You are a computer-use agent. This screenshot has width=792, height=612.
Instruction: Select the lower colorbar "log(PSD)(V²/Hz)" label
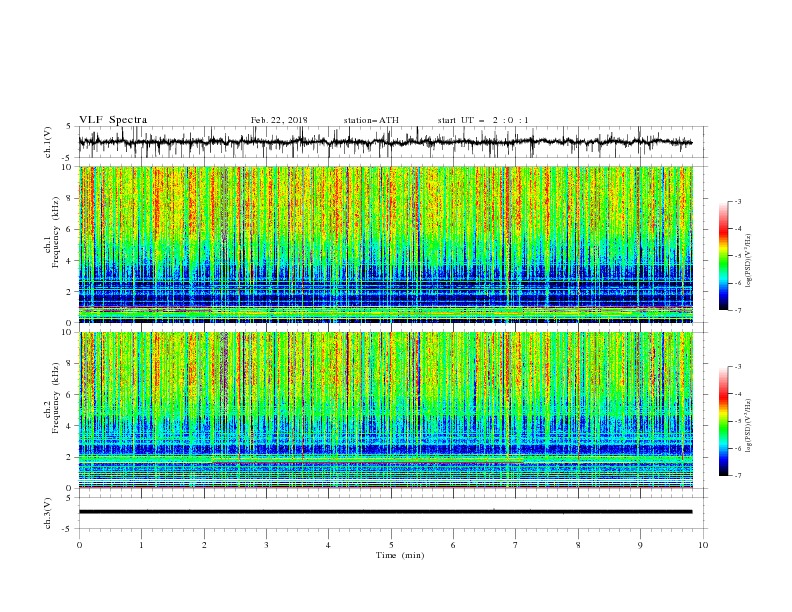[748, 426]
